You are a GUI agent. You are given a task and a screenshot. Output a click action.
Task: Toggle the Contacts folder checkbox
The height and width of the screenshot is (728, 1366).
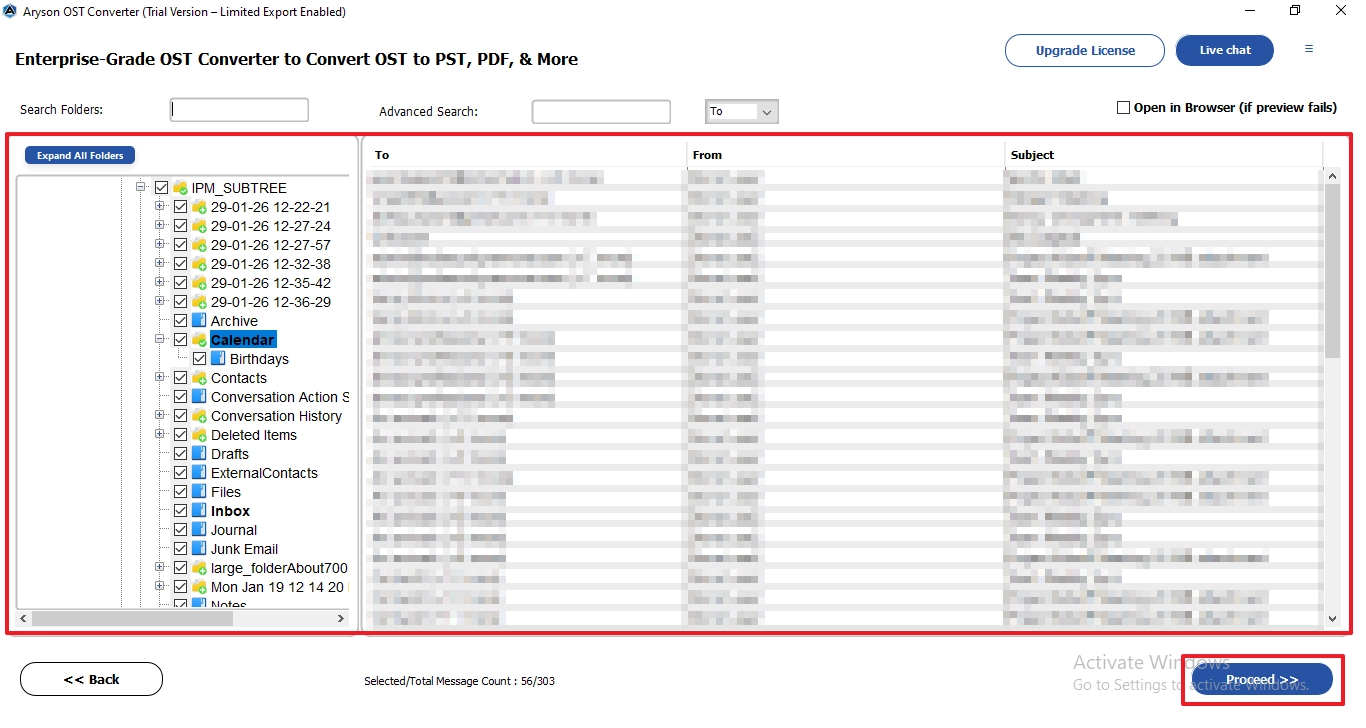click(180, 378)
